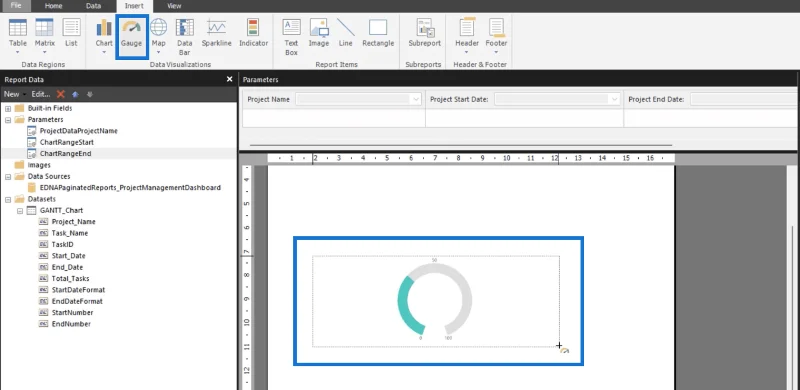Viewport: 800px width, 390px height.
Task: Insert a Data Bar
Action: (184, 37)
